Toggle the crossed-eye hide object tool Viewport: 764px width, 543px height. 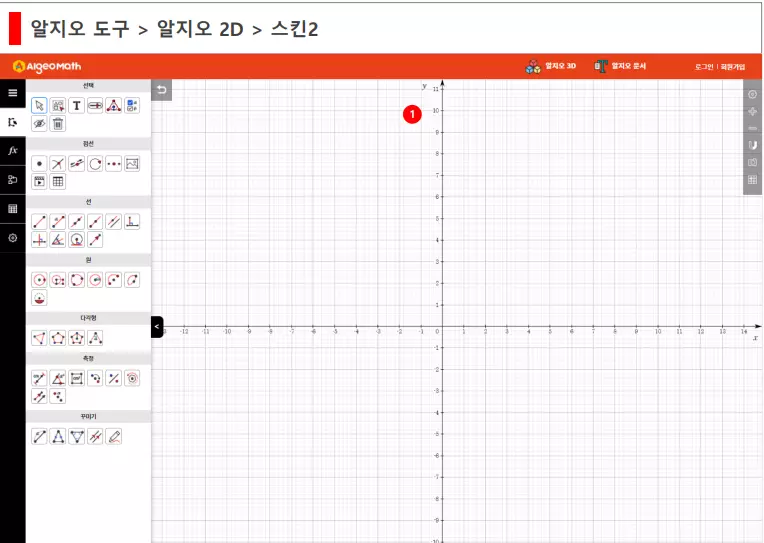pyautogui.click(x=39, y=124)
